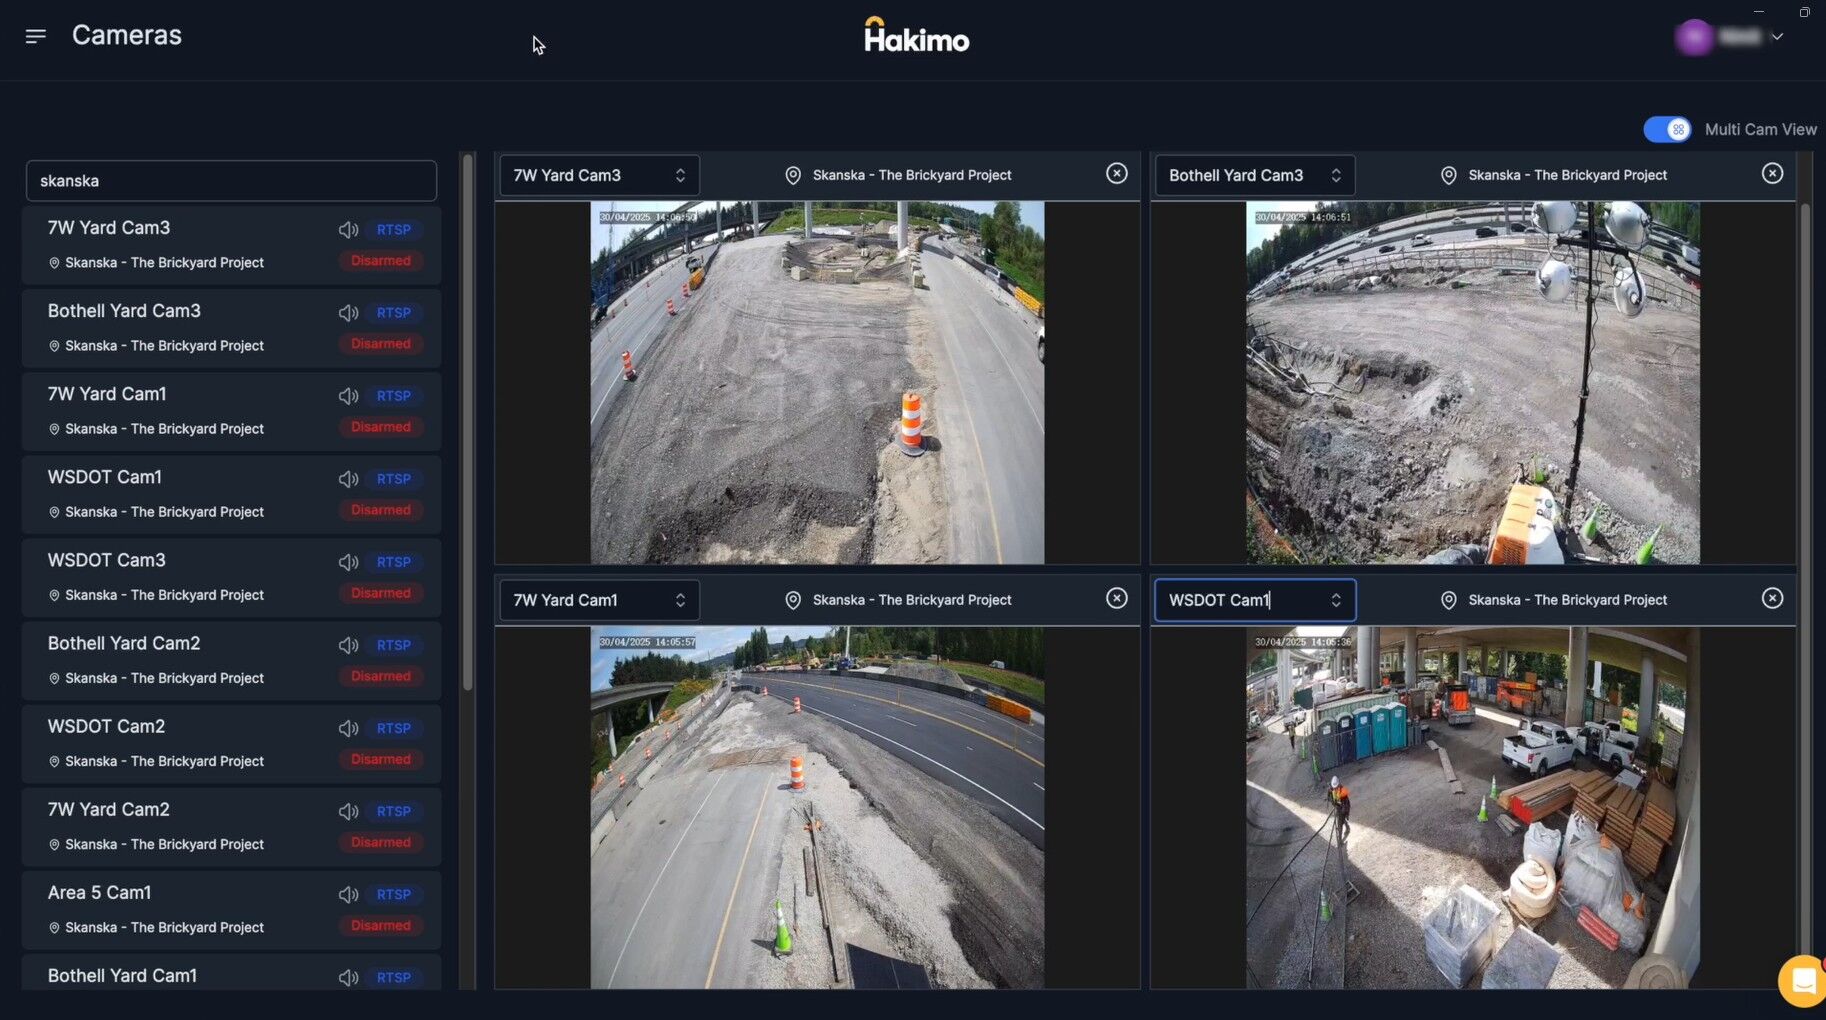Close the WSDOT Cam1 video panel

click(x=1771, y=599)
